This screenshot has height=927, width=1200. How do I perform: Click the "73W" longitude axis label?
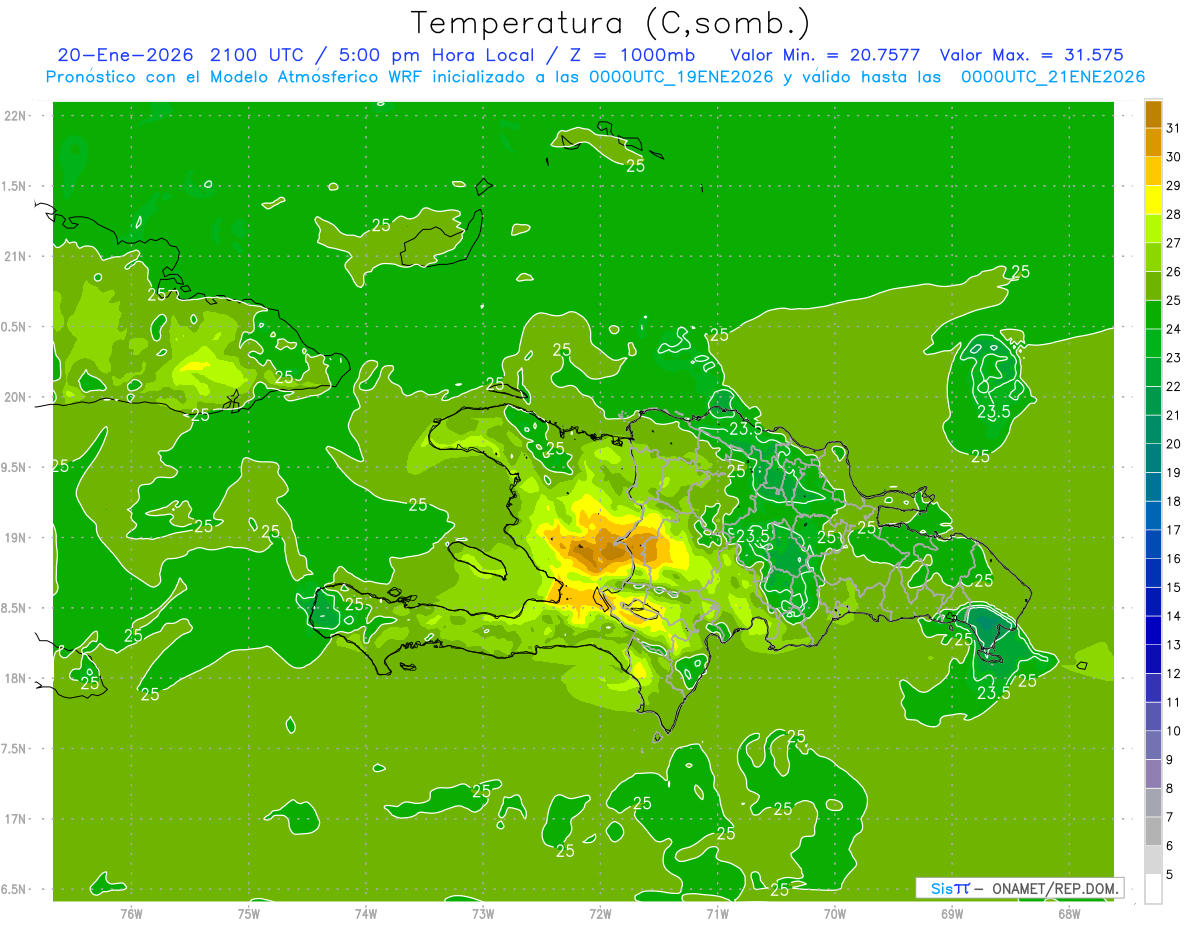[482, 914]
